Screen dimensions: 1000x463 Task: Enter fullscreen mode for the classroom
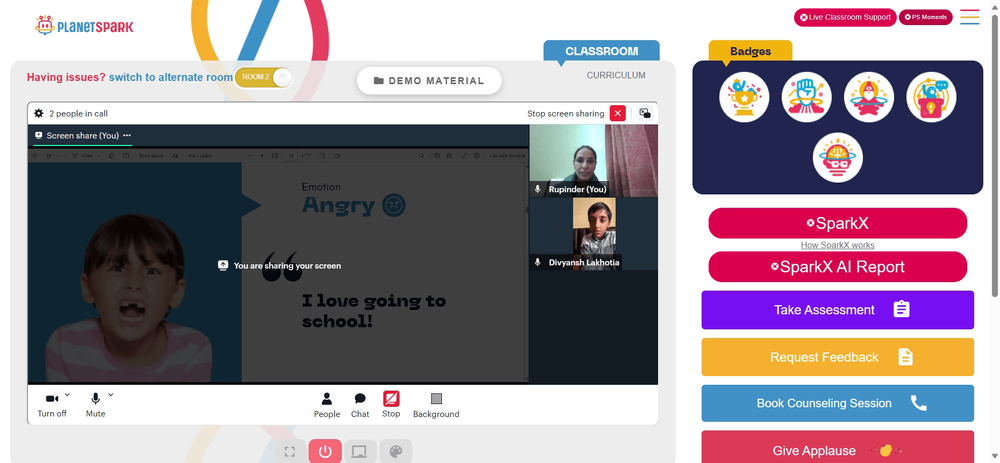(x=290, y=452)
